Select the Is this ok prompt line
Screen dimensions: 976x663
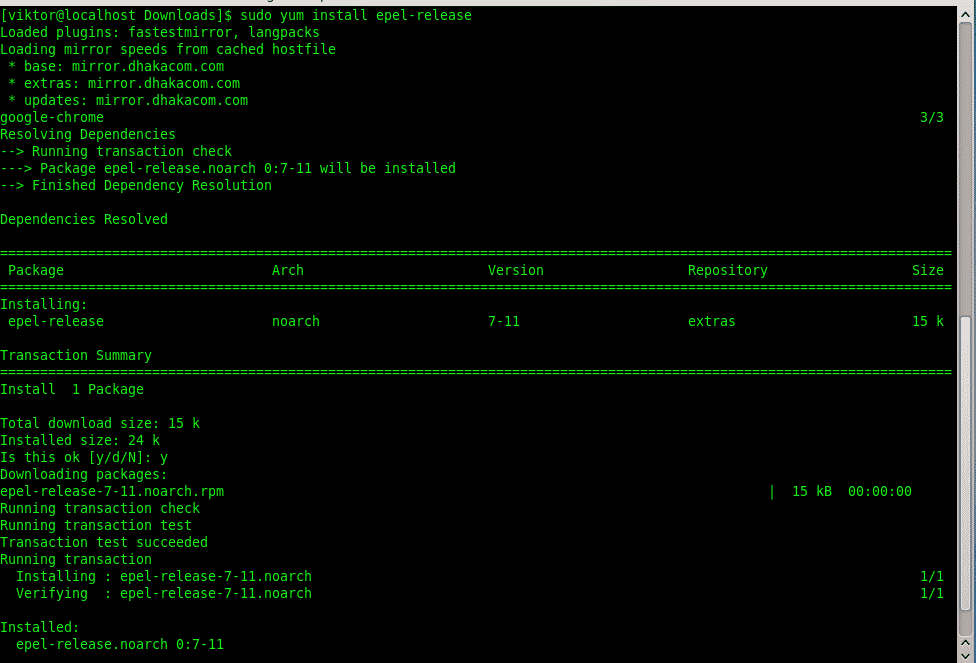84,457
